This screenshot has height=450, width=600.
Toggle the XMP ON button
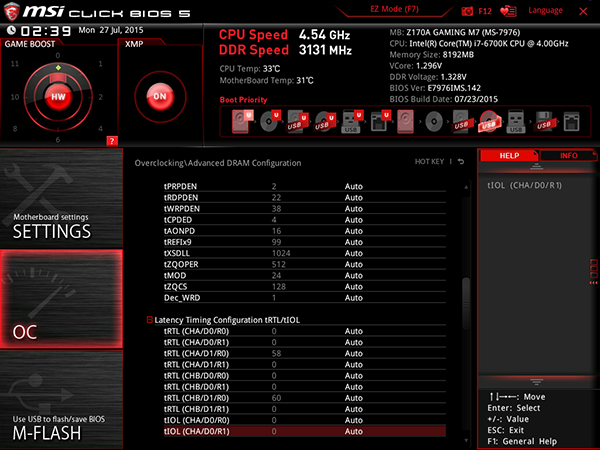click(160, 96)
